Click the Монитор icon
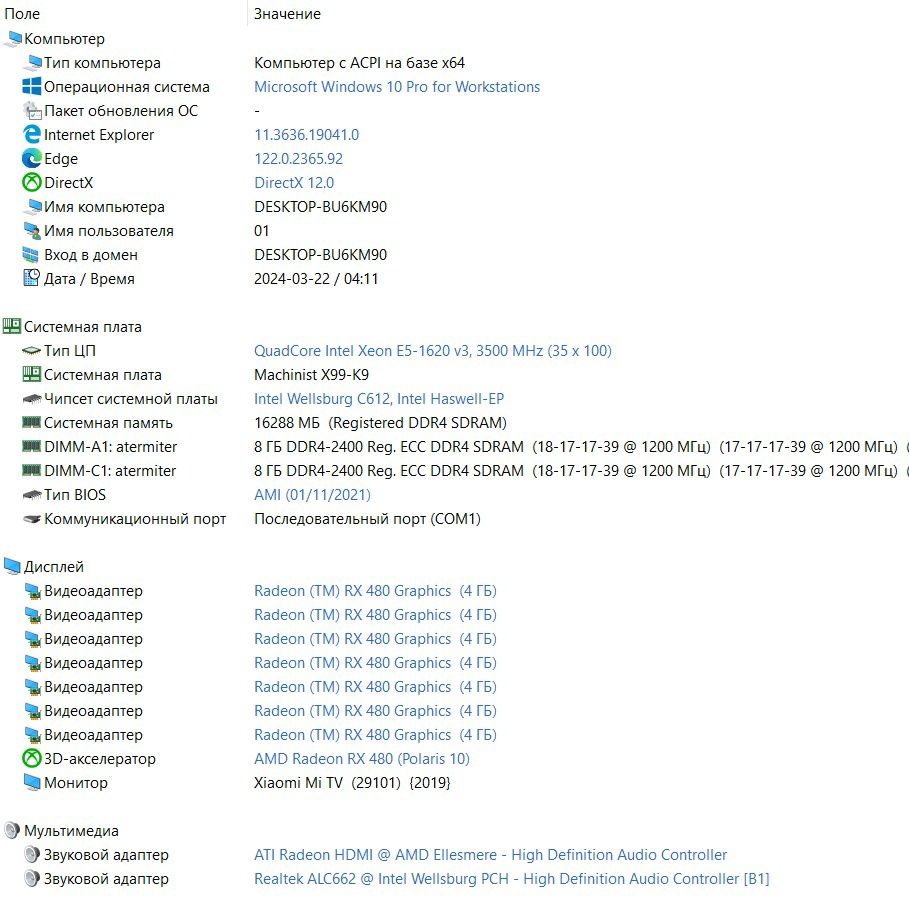The image size is (909, 904). click(x=32, y=782)
